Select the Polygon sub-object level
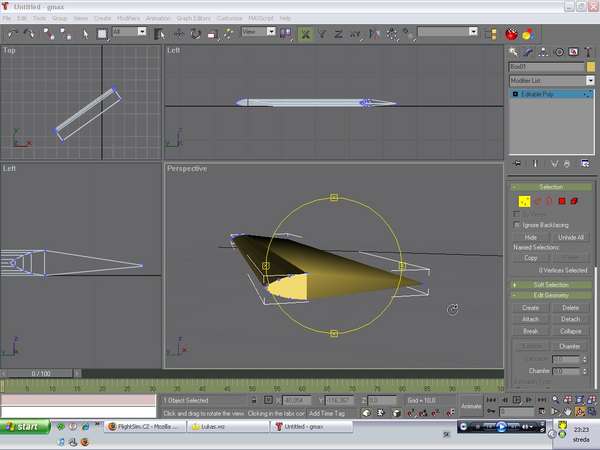600x450 pixels. (562, 201)
